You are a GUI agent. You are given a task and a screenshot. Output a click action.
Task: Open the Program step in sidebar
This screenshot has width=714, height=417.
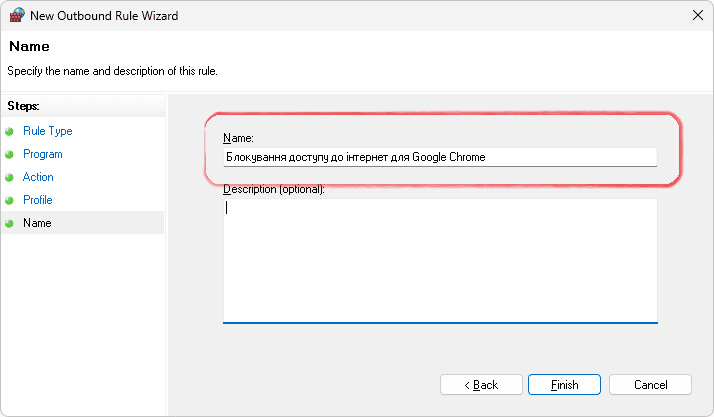tap(42, 154)
